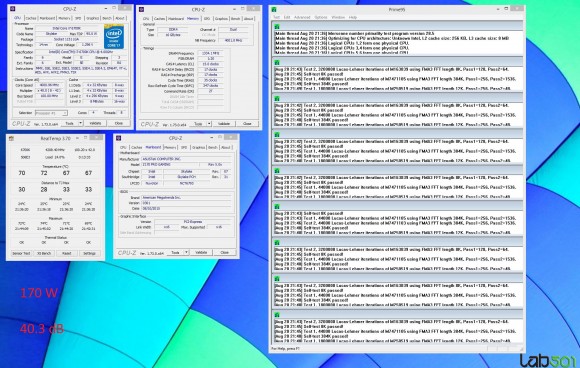Click title bar icon of CPU-Z window showing Memory tab
The height and width of the screenshot is (368, 580).
tap(141, 10)
